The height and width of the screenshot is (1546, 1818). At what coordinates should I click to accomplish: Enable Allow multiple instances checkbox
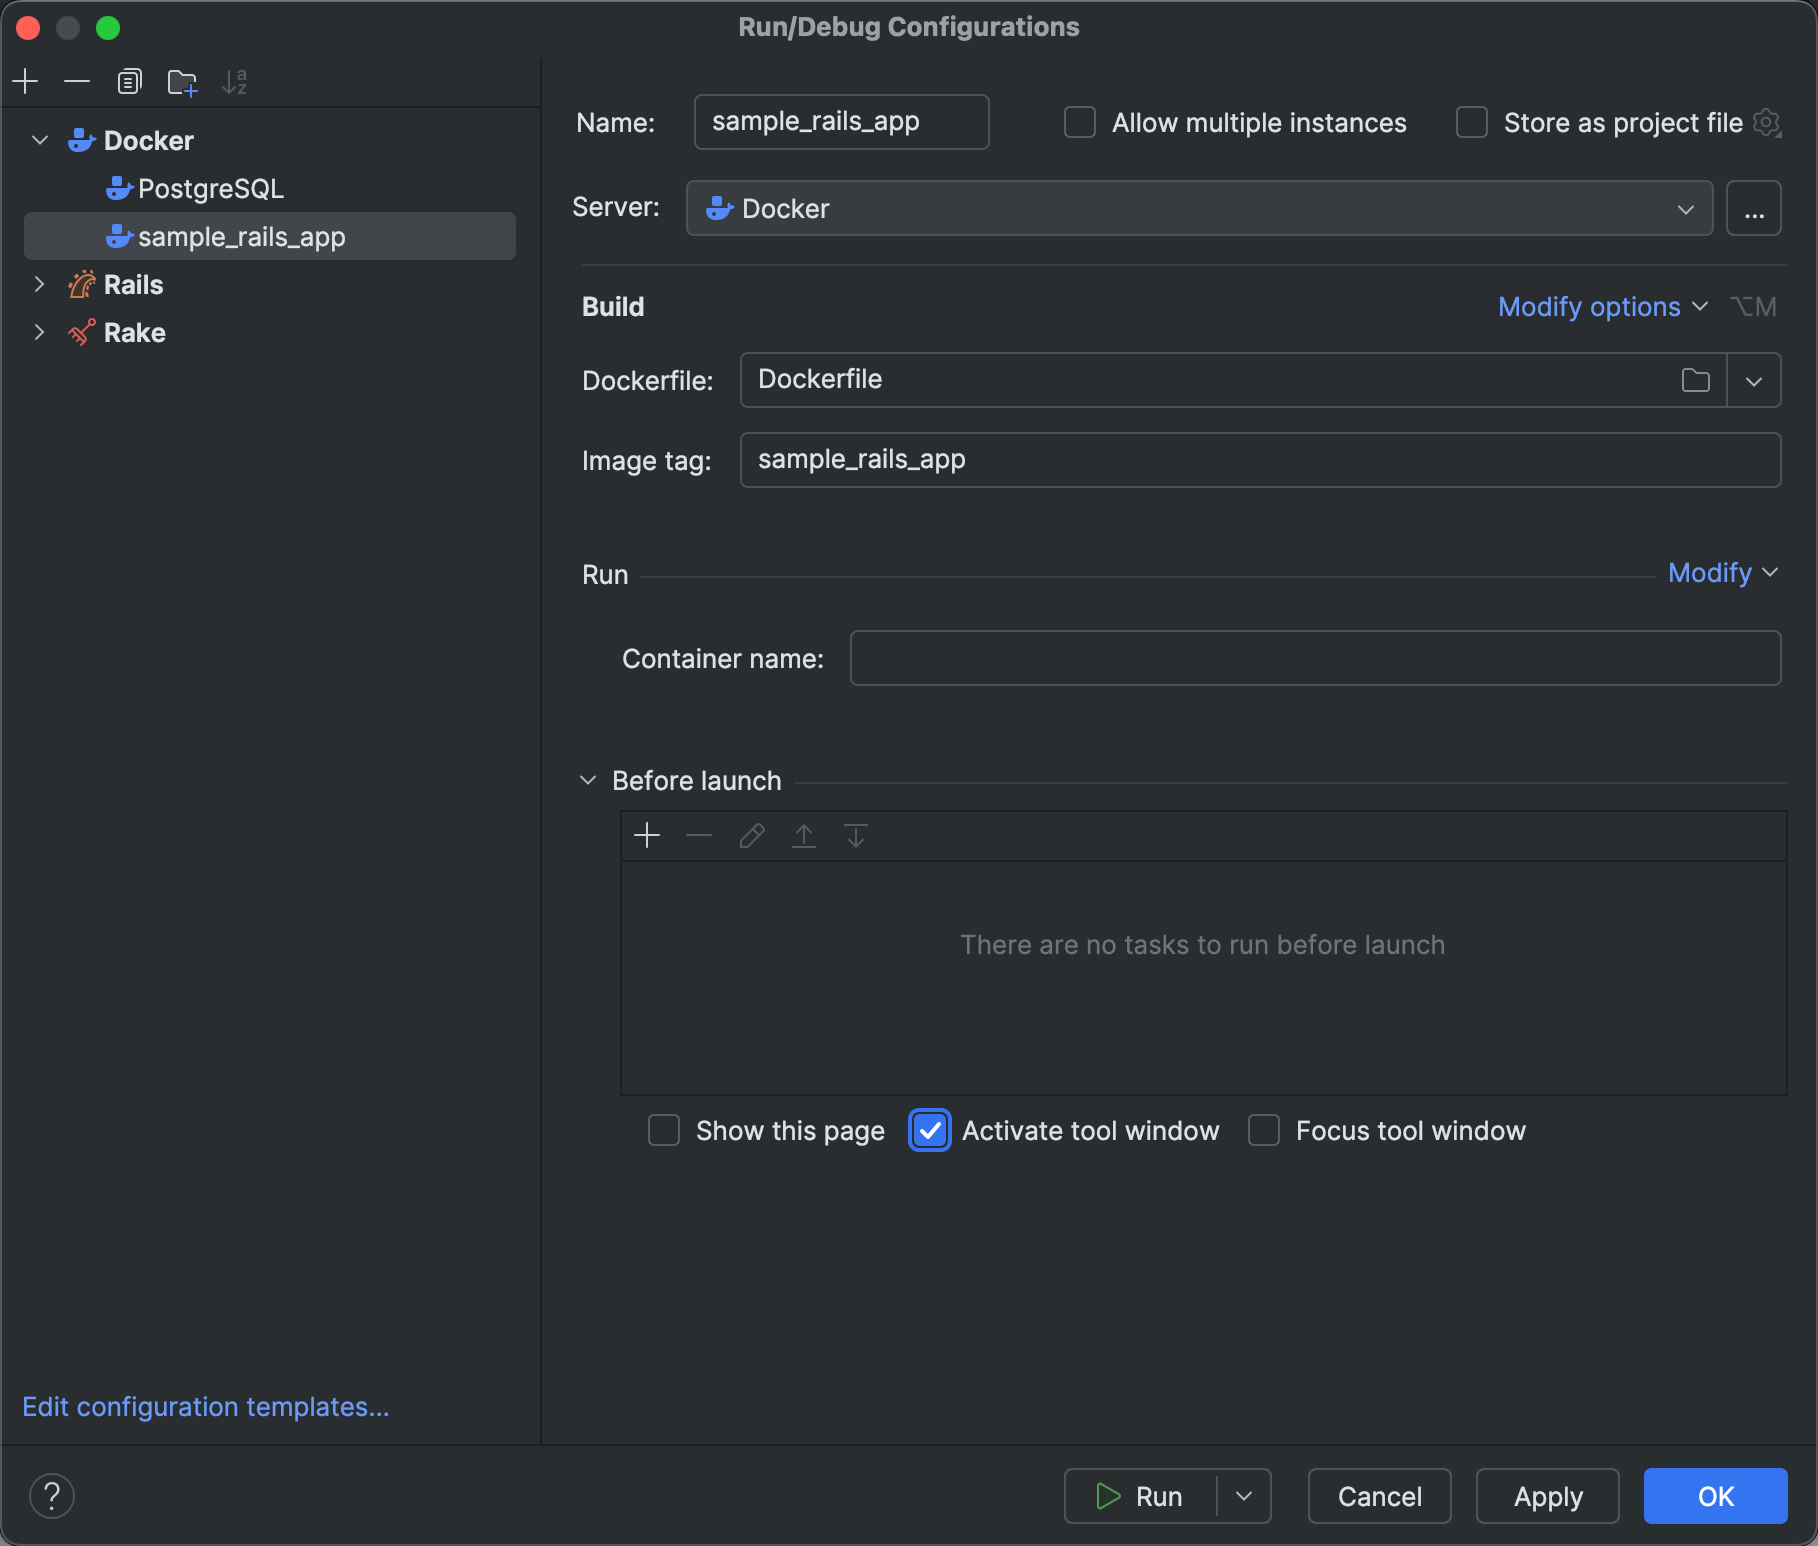point(1080,123)
